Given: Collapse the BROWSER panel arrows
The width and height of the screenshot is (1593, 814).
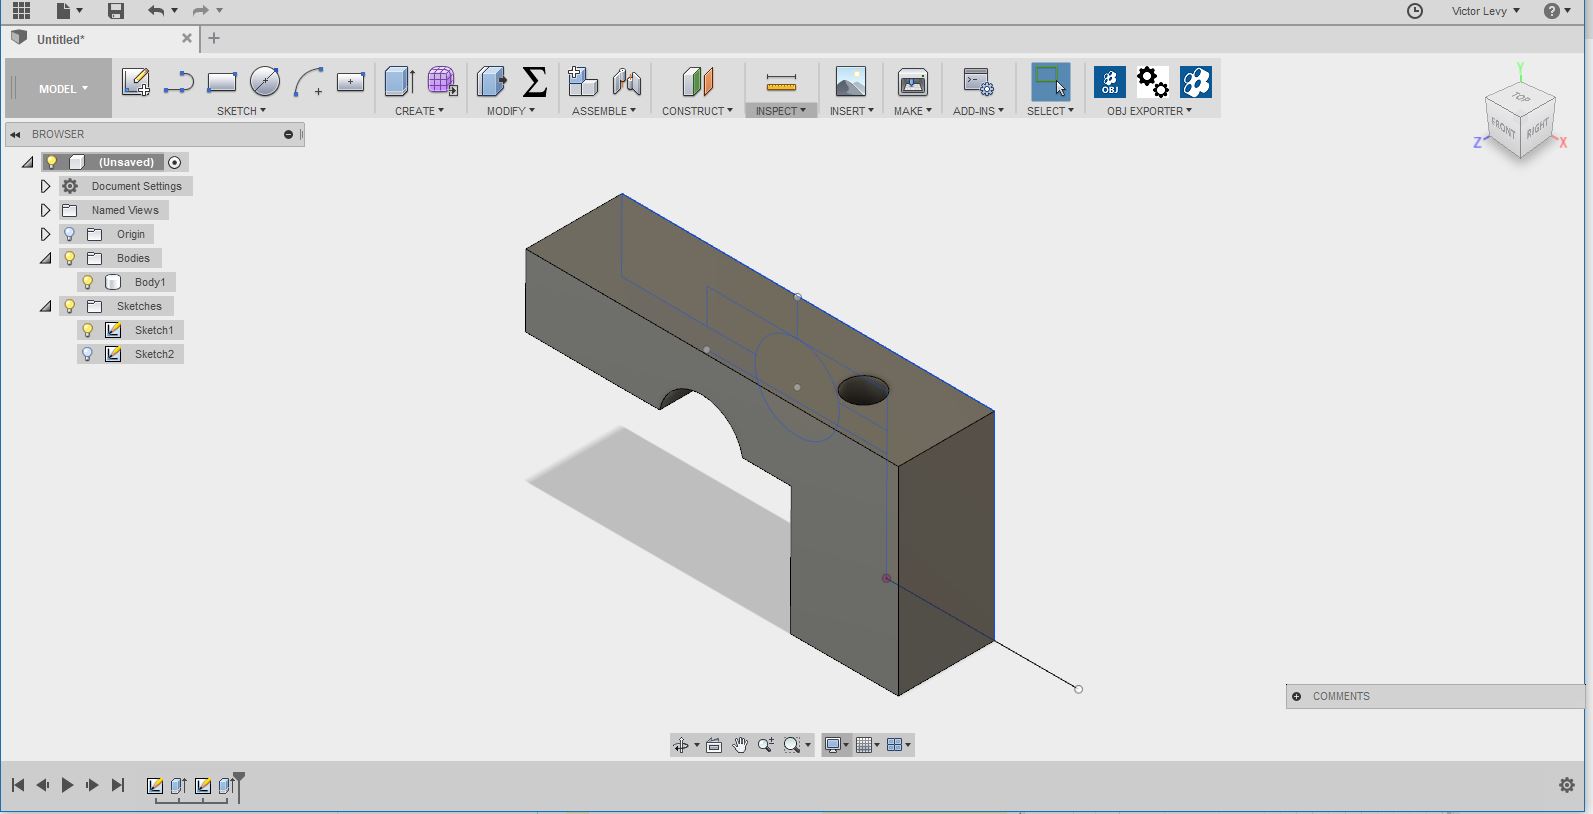Looking at the screenshot, I should [x=16, y=134].
